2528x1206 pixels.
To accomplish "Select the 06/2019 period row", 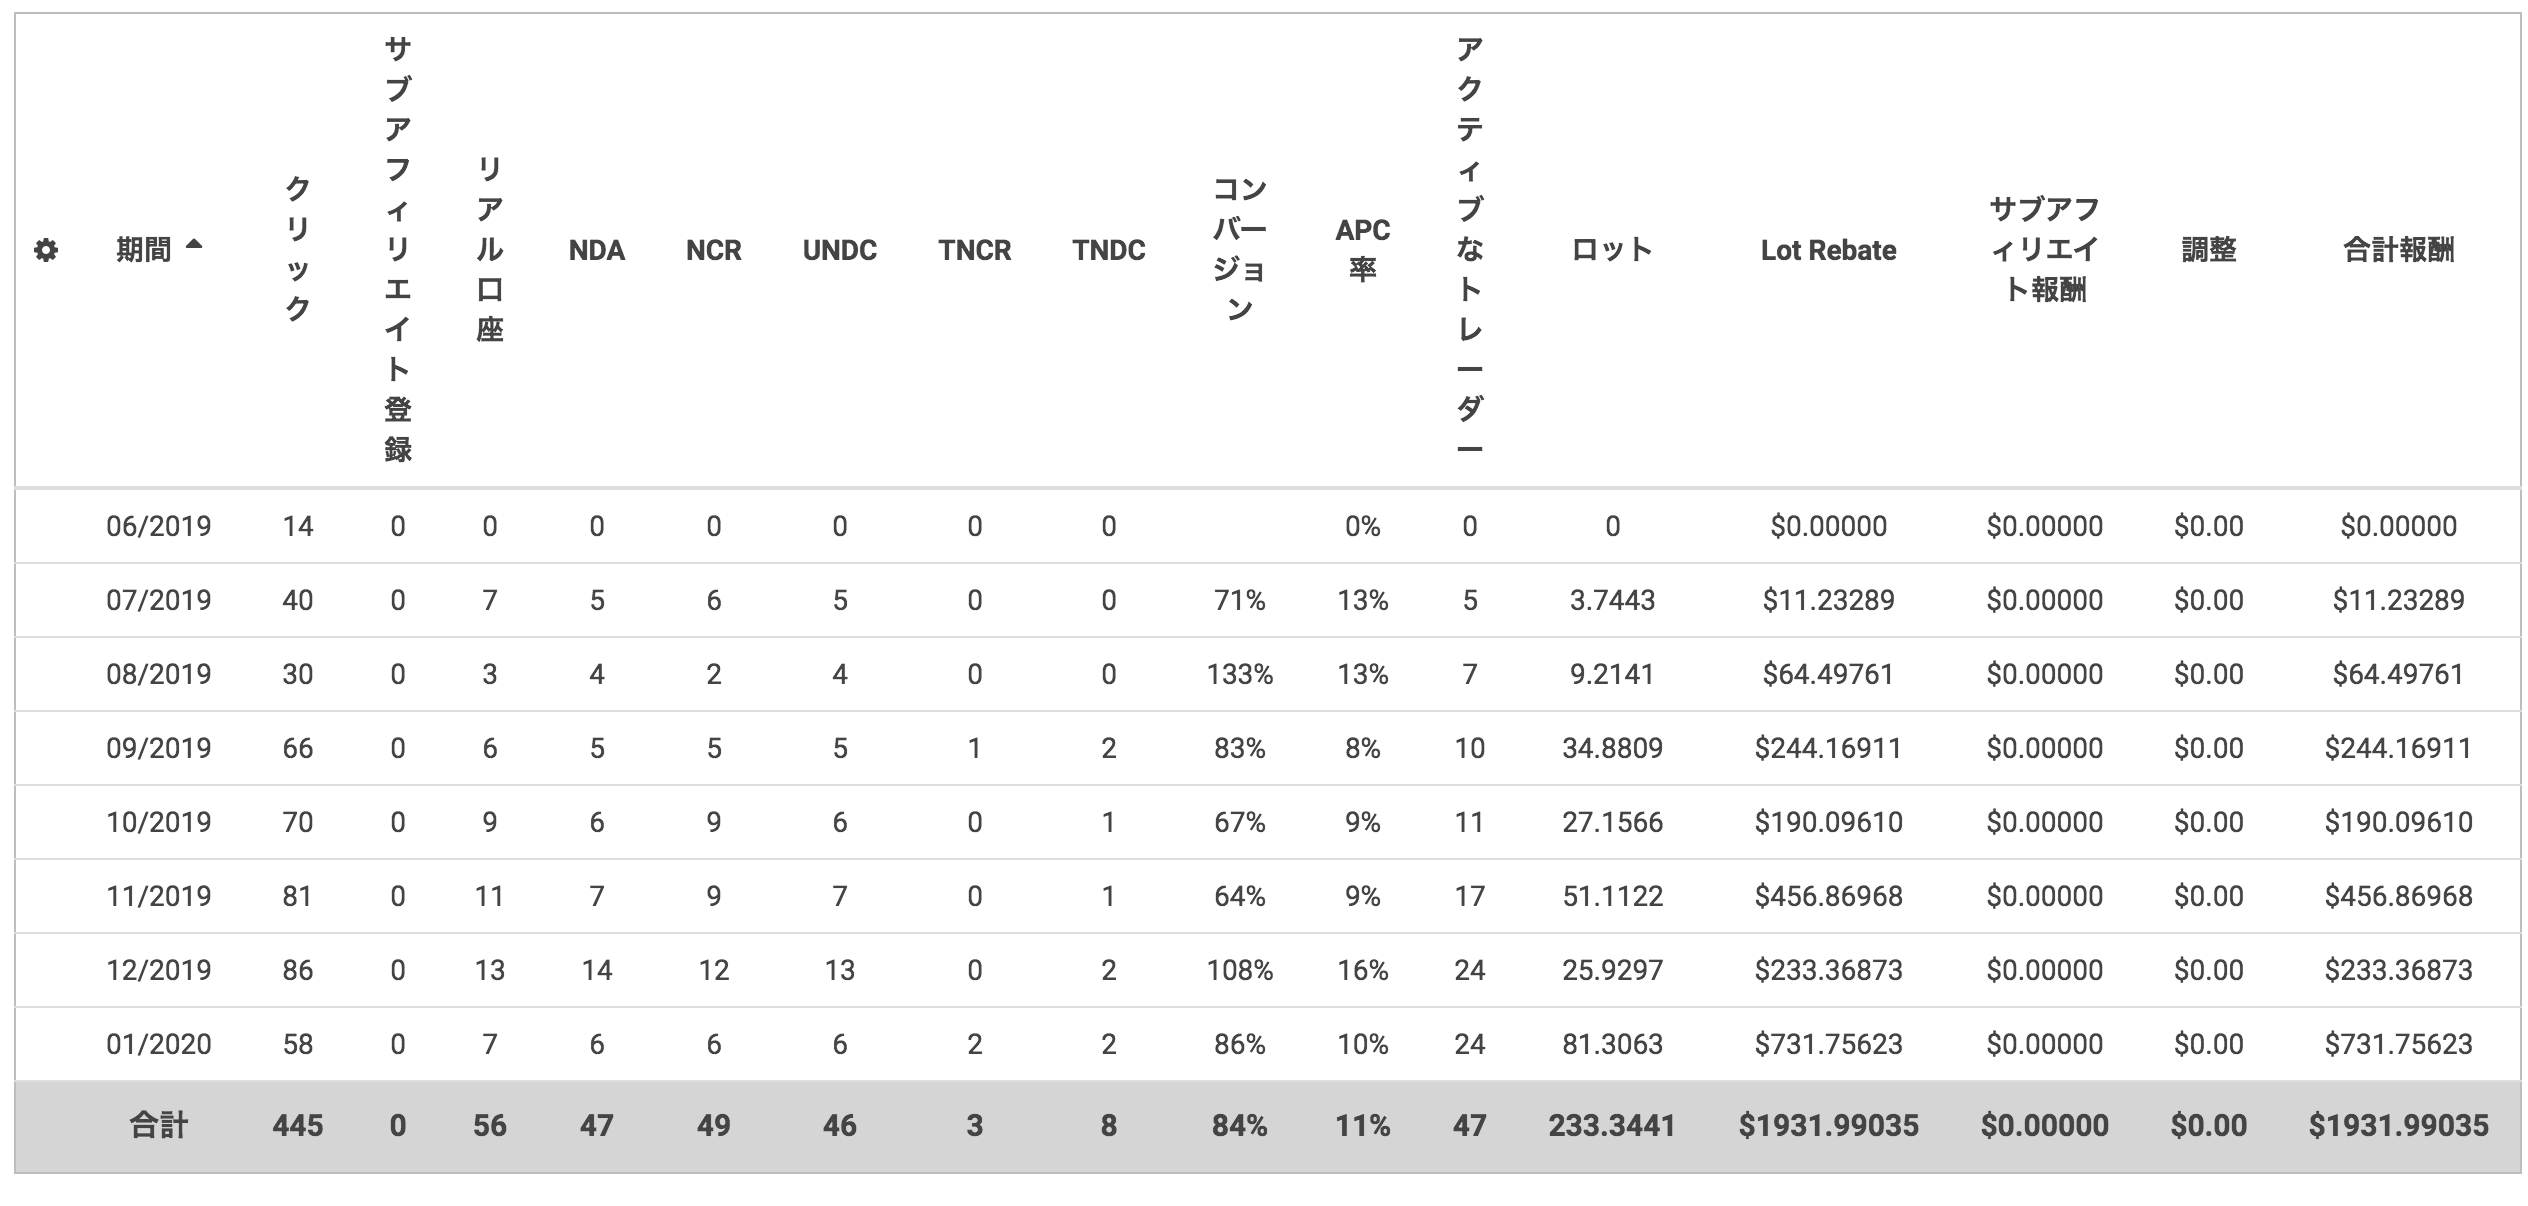I will click(x=159, y=526).
